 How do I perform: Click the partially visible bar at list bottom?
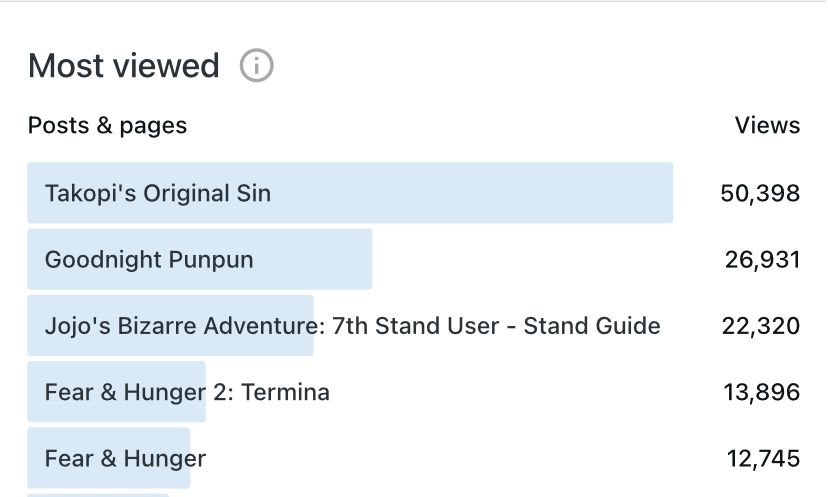98,495
